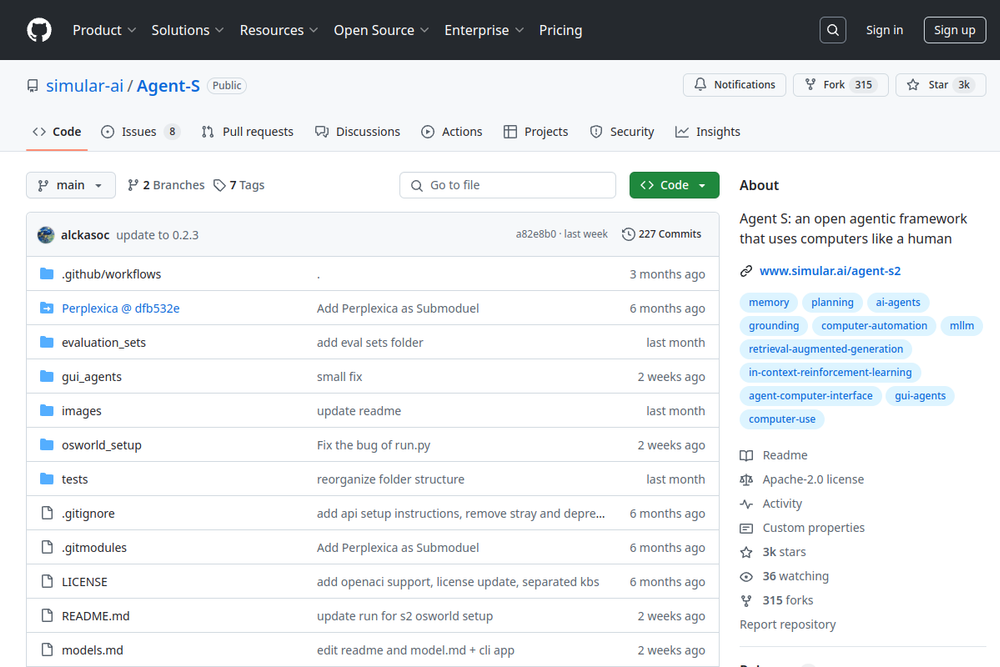This screenshot has width=1000, height=667.
Task: Click the osworld_setup folder icon
Action: click(47, 444)
